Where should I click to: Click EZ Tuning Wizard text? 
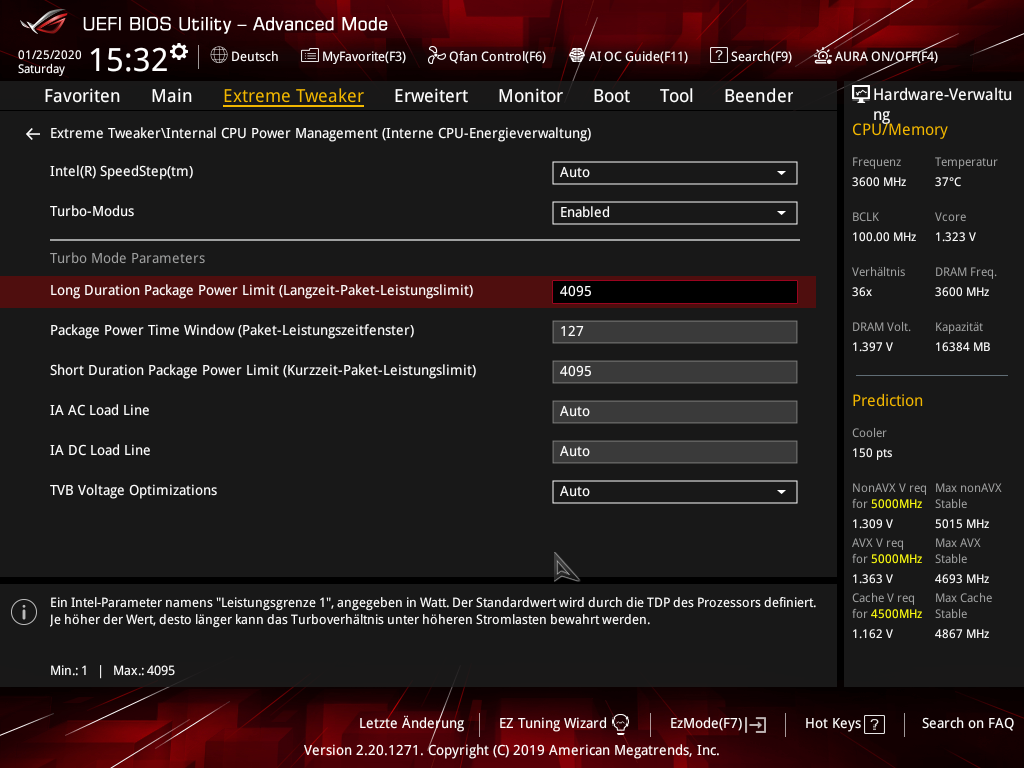pyautogui.click(x=552, y=724)
